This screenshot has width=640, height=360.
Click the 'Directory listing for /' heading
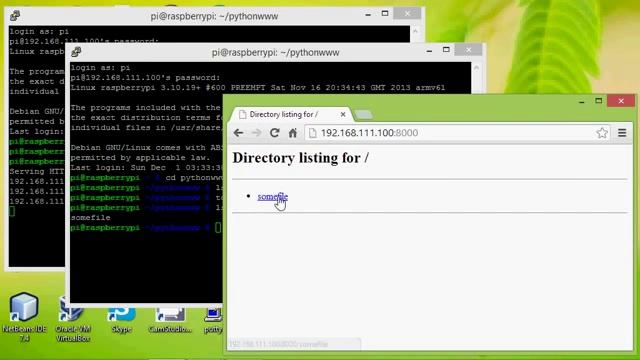point(300,158)
